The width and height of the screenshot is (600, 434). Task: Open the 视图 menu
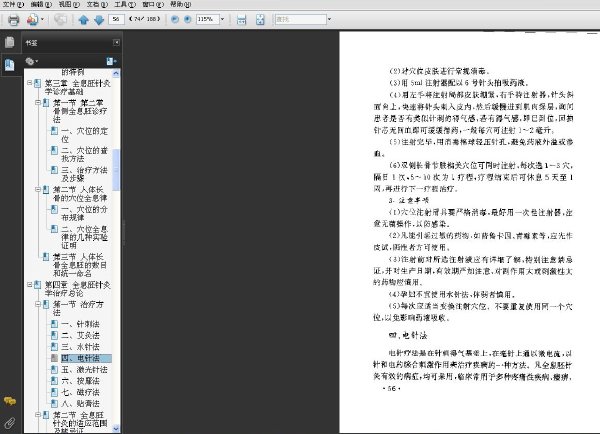click(x=69, y=4)
